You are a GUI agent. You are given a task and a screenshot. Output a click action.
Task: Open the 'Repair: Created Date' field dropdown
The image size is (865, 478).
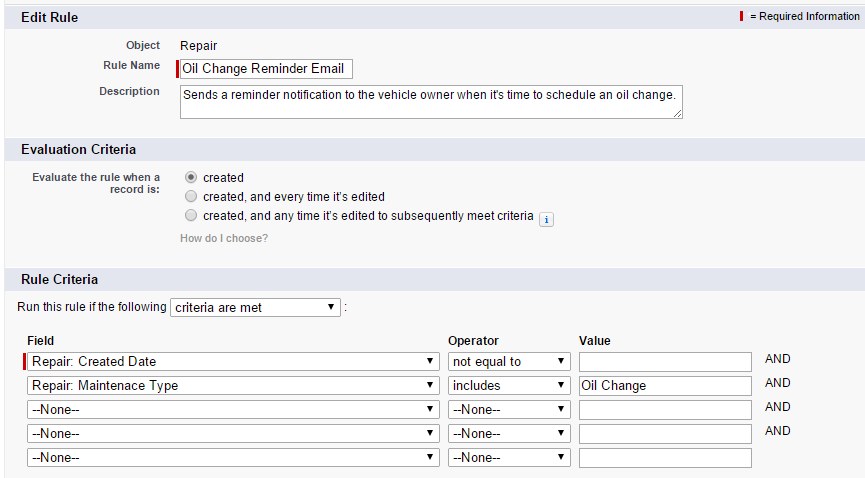coord(232,362)
